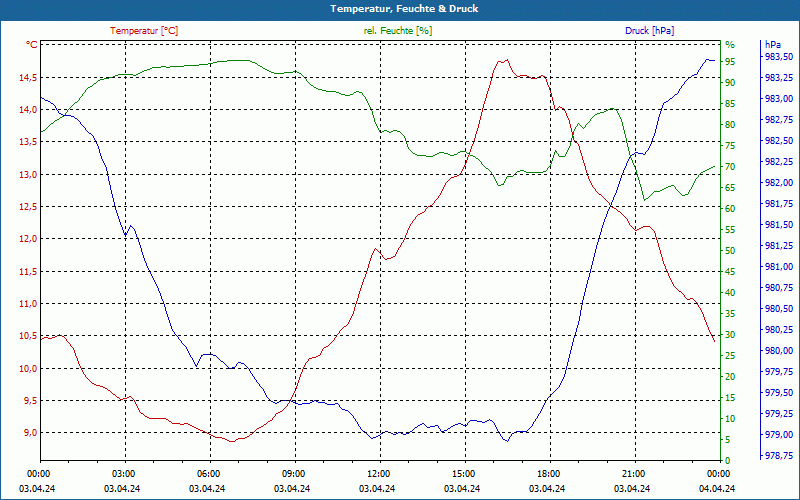
Task: Pick the 11,5 value on the temperature axis
Action: coord(28,271)
